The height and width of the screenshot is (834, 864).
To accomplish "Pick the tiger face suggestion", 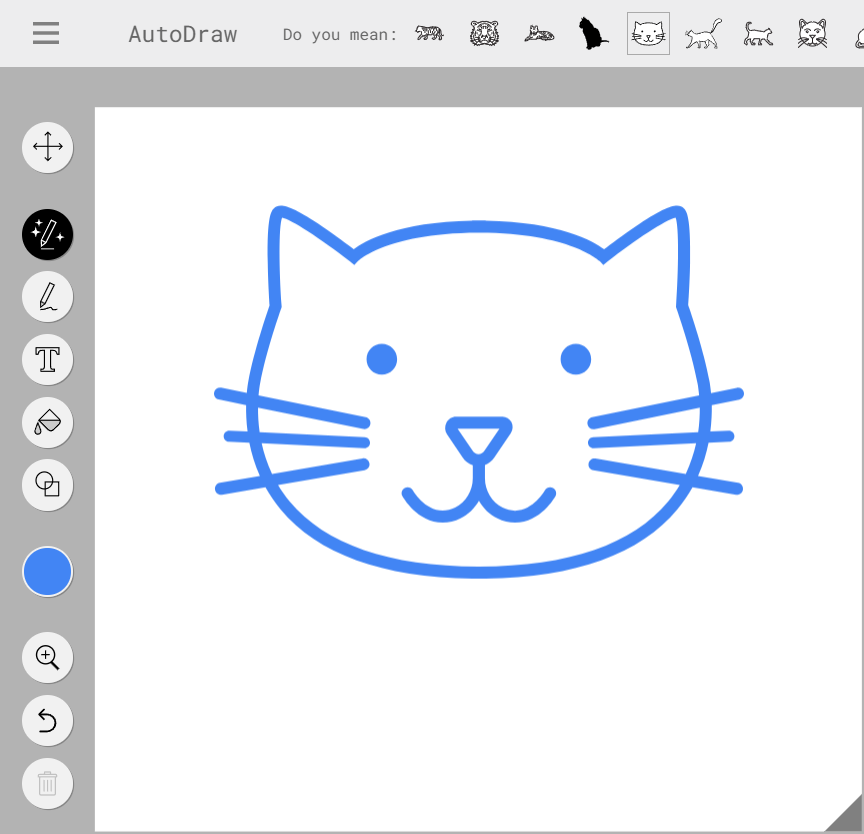I will point(485,34).
